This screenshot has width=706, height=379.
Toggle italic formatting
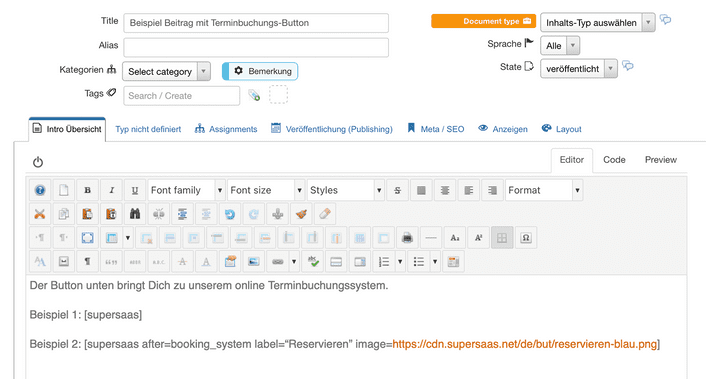coord(111,190)
